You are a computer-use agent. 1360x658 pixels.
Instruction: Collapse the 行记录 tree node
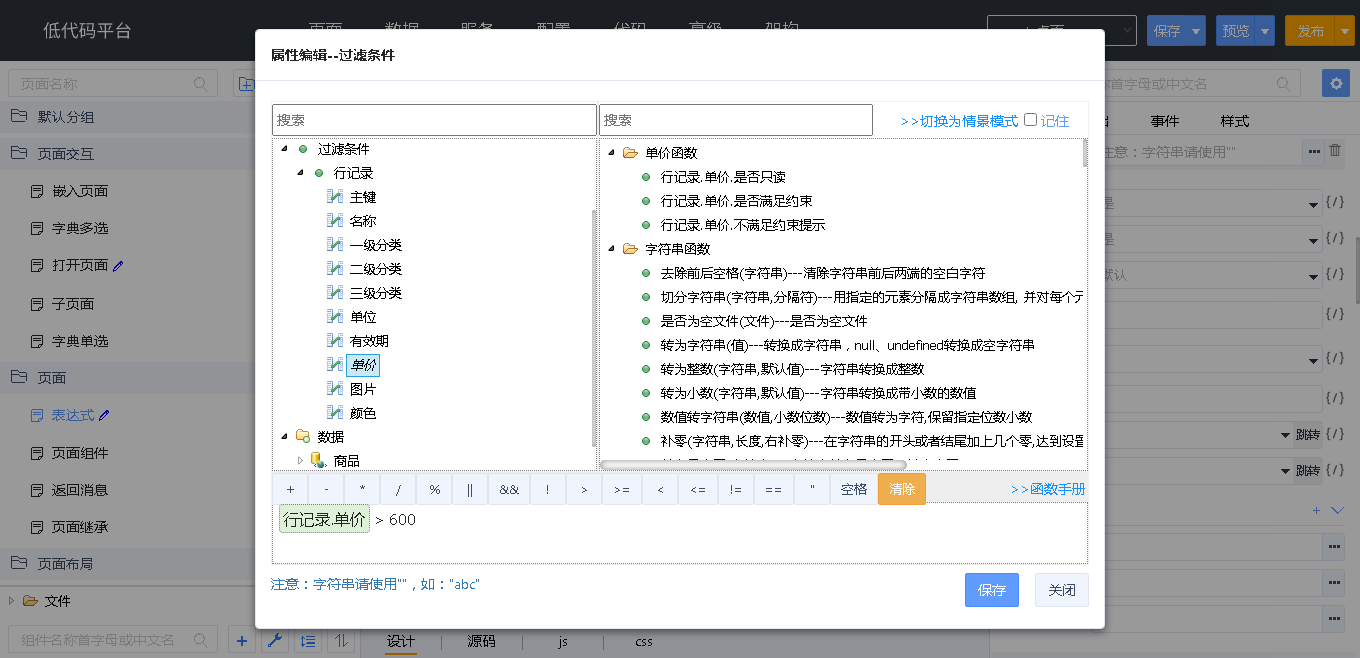[300, 173]
